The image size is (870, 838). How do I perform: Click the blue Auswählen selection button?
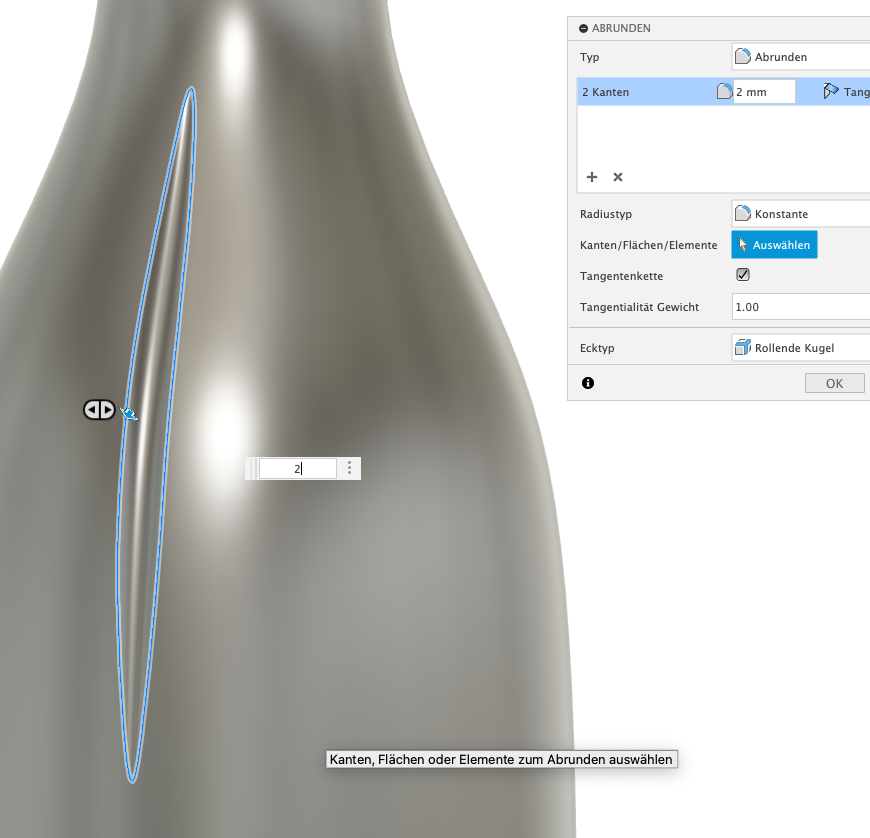click(774, 245)
